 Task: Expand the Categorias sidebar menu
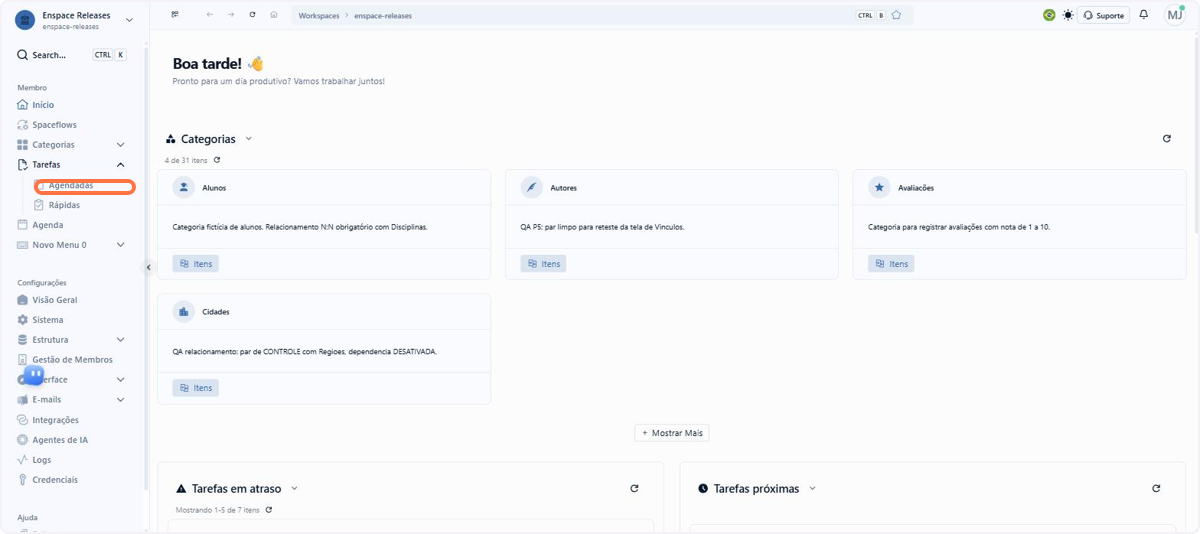tap(121, 145)
